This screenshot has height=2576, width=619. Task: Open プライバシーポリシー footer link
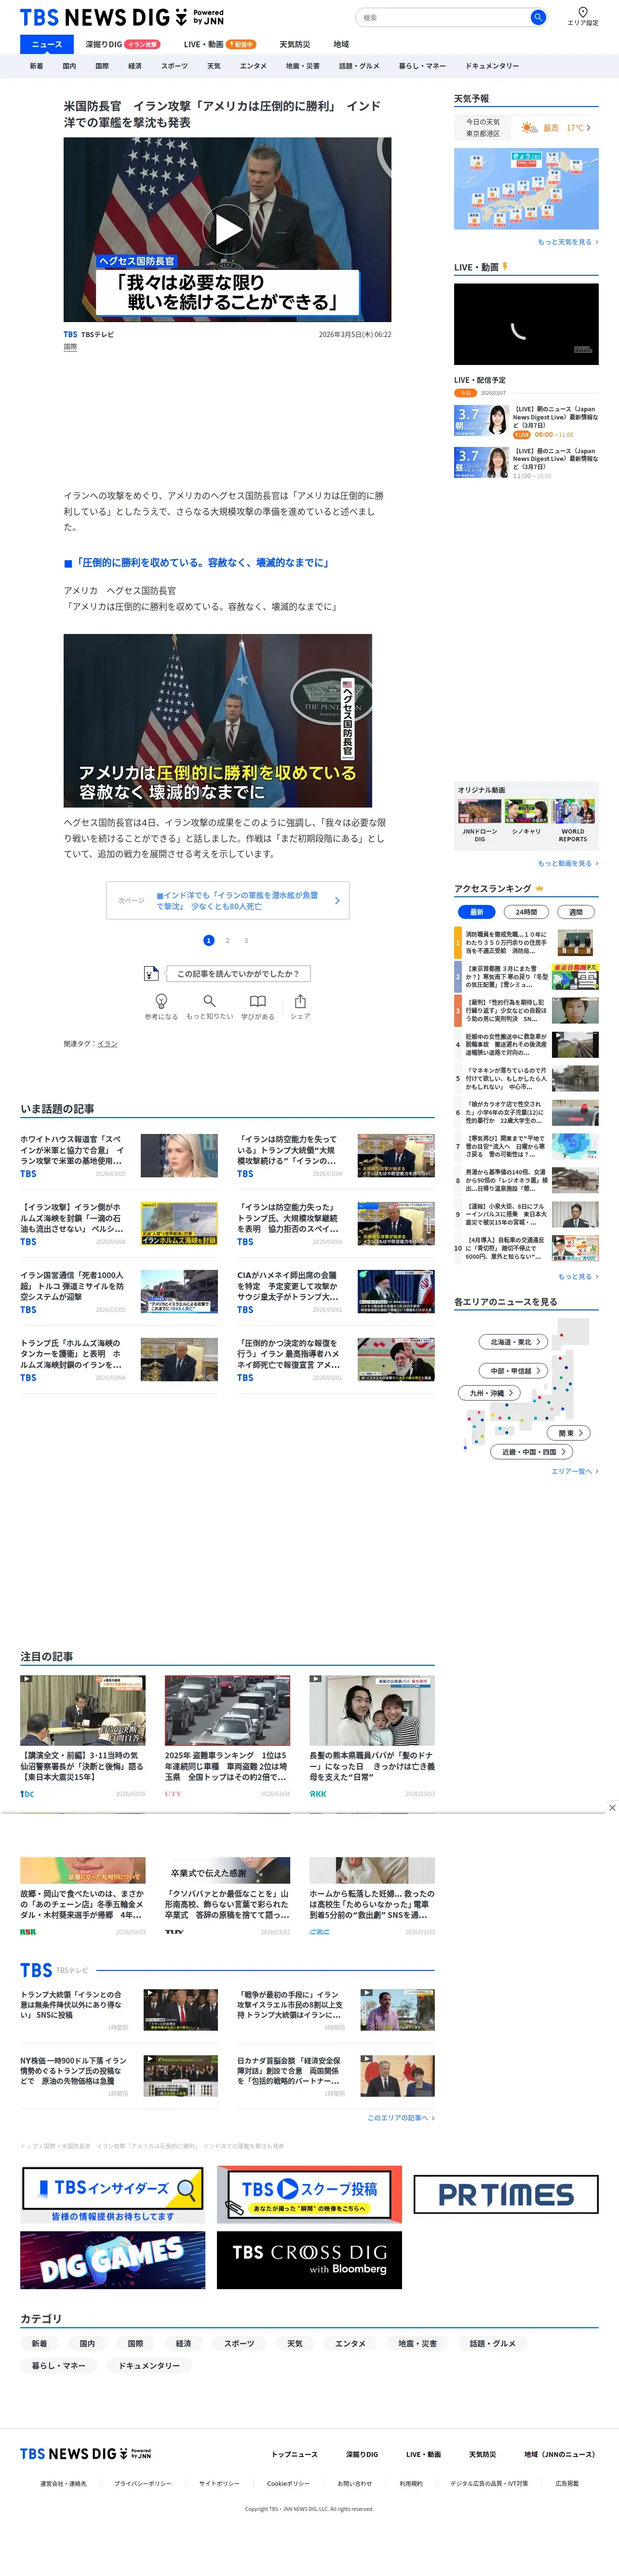pyautogui.click(x=142, y=2483)
